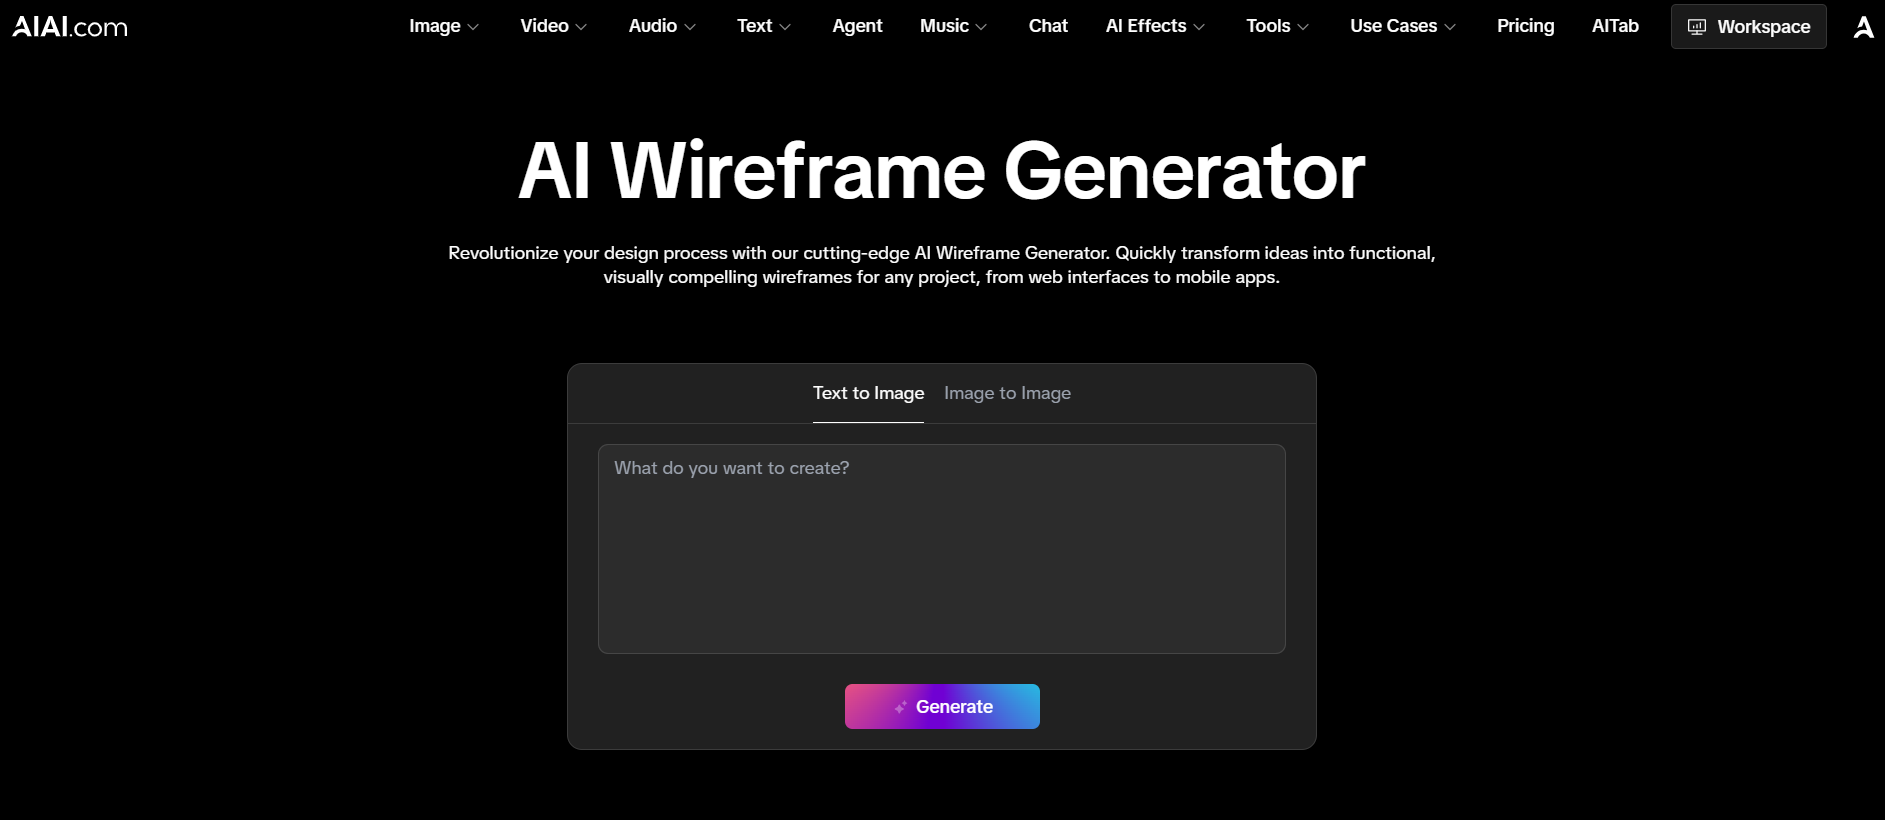Select the Text to Image tab

[868, 393]
